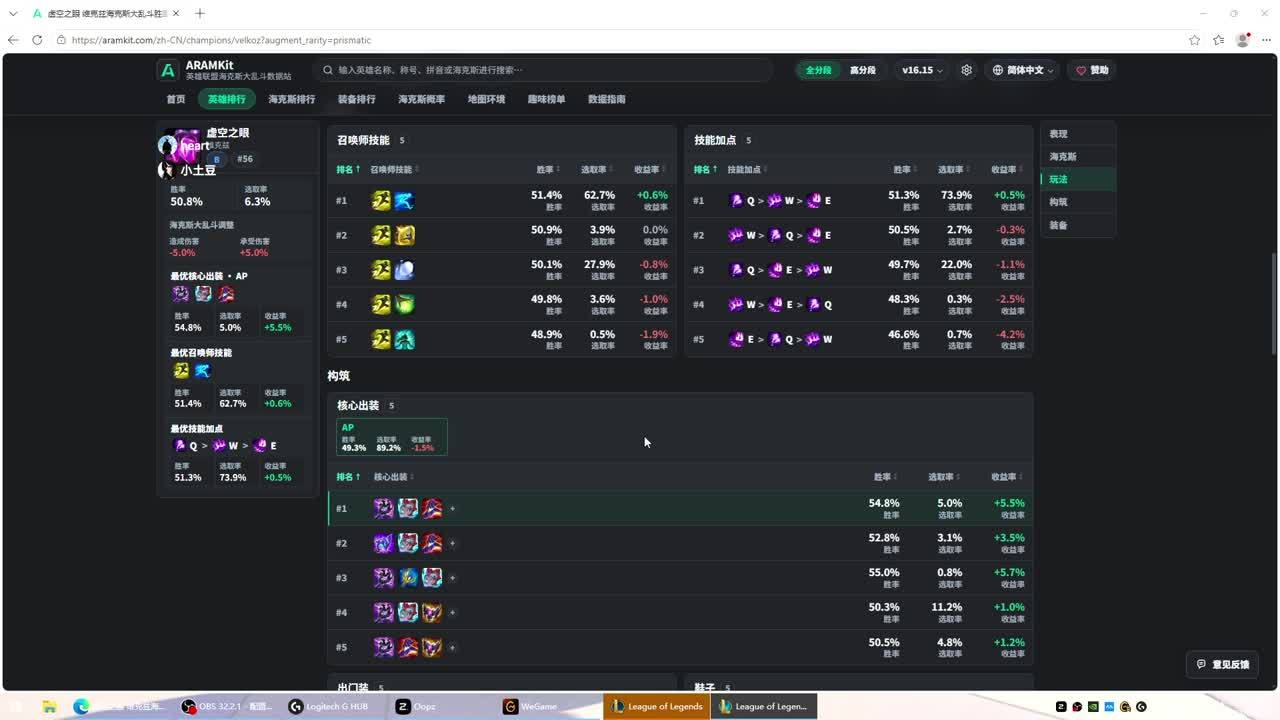The width and height of the screenshot is (1280, 720).
Task: Toggle 排名 sort order in 核心出装 table
Action: coord(348,477)
